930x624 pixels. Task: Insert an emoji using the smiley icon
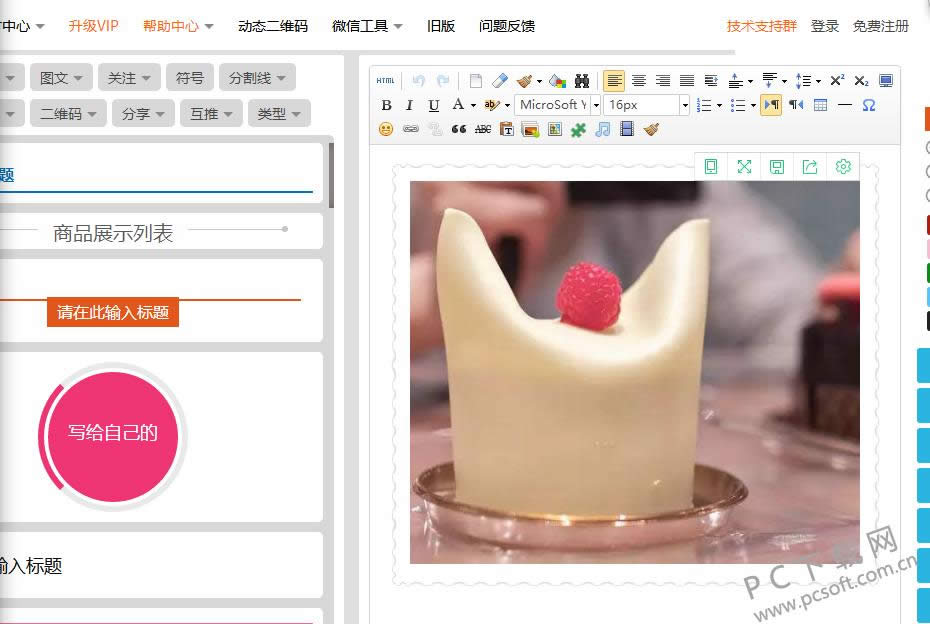click(386, 129)
